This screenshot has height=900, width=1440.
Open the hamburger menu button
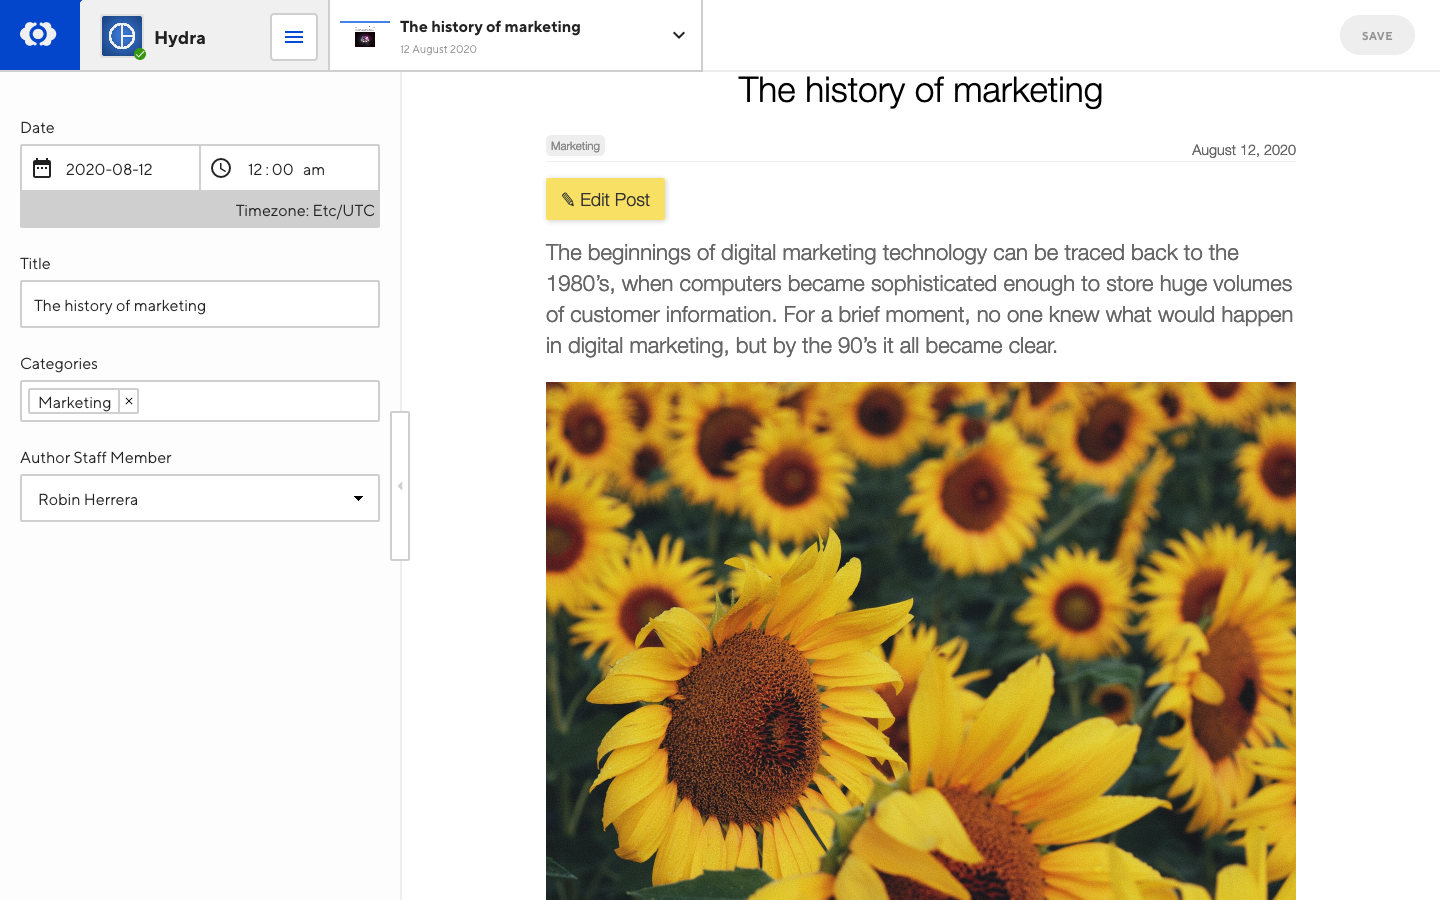click(294, 37)
